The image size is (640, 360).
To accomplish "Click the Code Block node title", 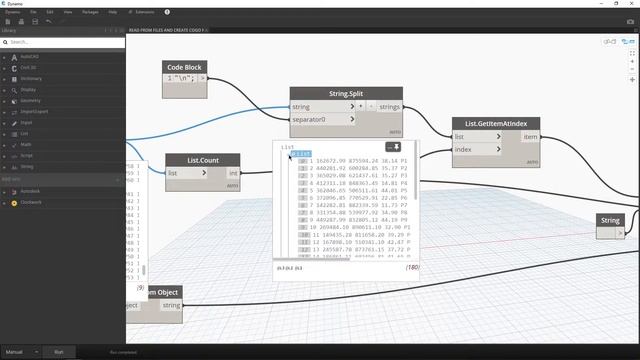I will (x=184, y=67).
